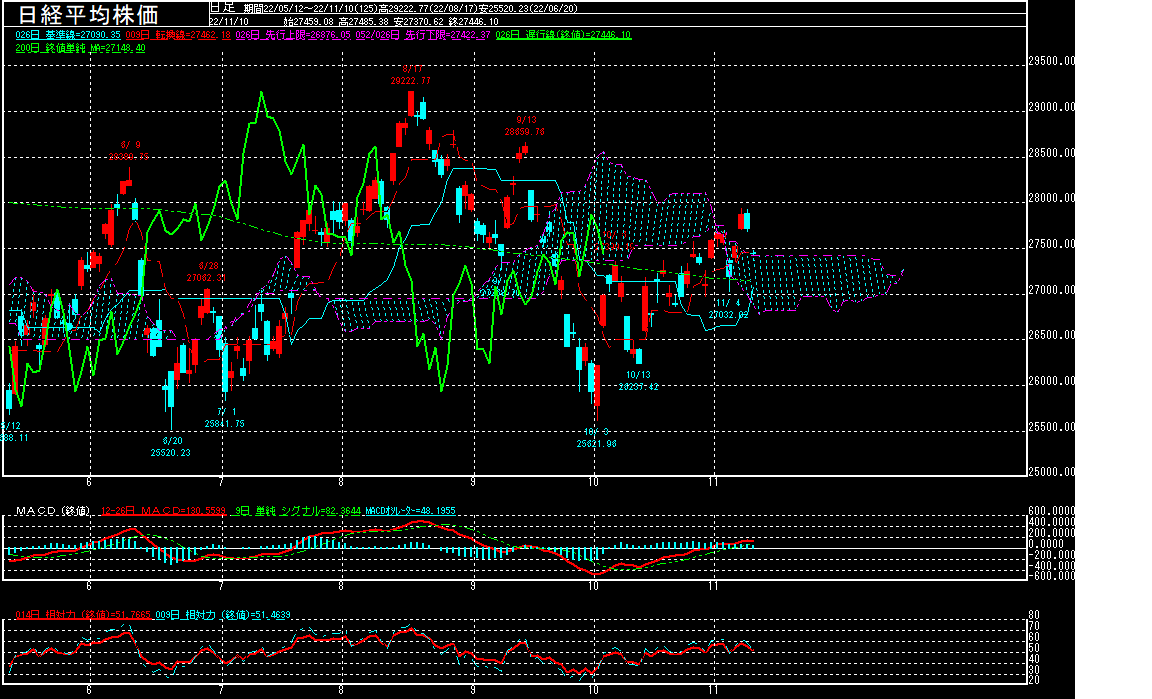The height and width of the screenshot is (699, 1152).
Task: Click the 50 level on the RSI axis
Action: 1034,648
